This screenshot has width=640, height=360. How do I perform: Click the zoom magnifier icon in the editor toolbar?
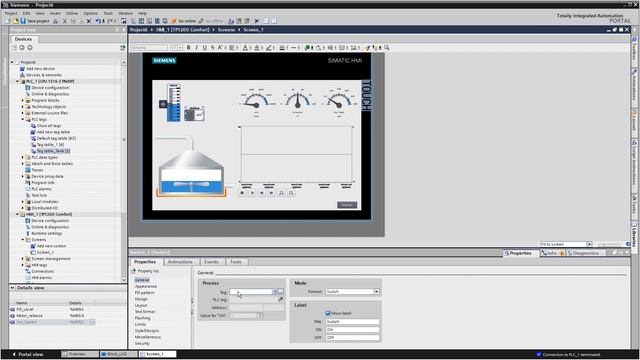tap(387, 48)
